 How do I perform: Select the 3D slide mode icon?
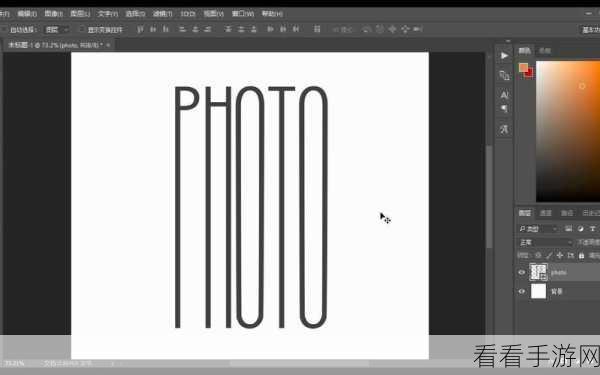coord(405,29)
